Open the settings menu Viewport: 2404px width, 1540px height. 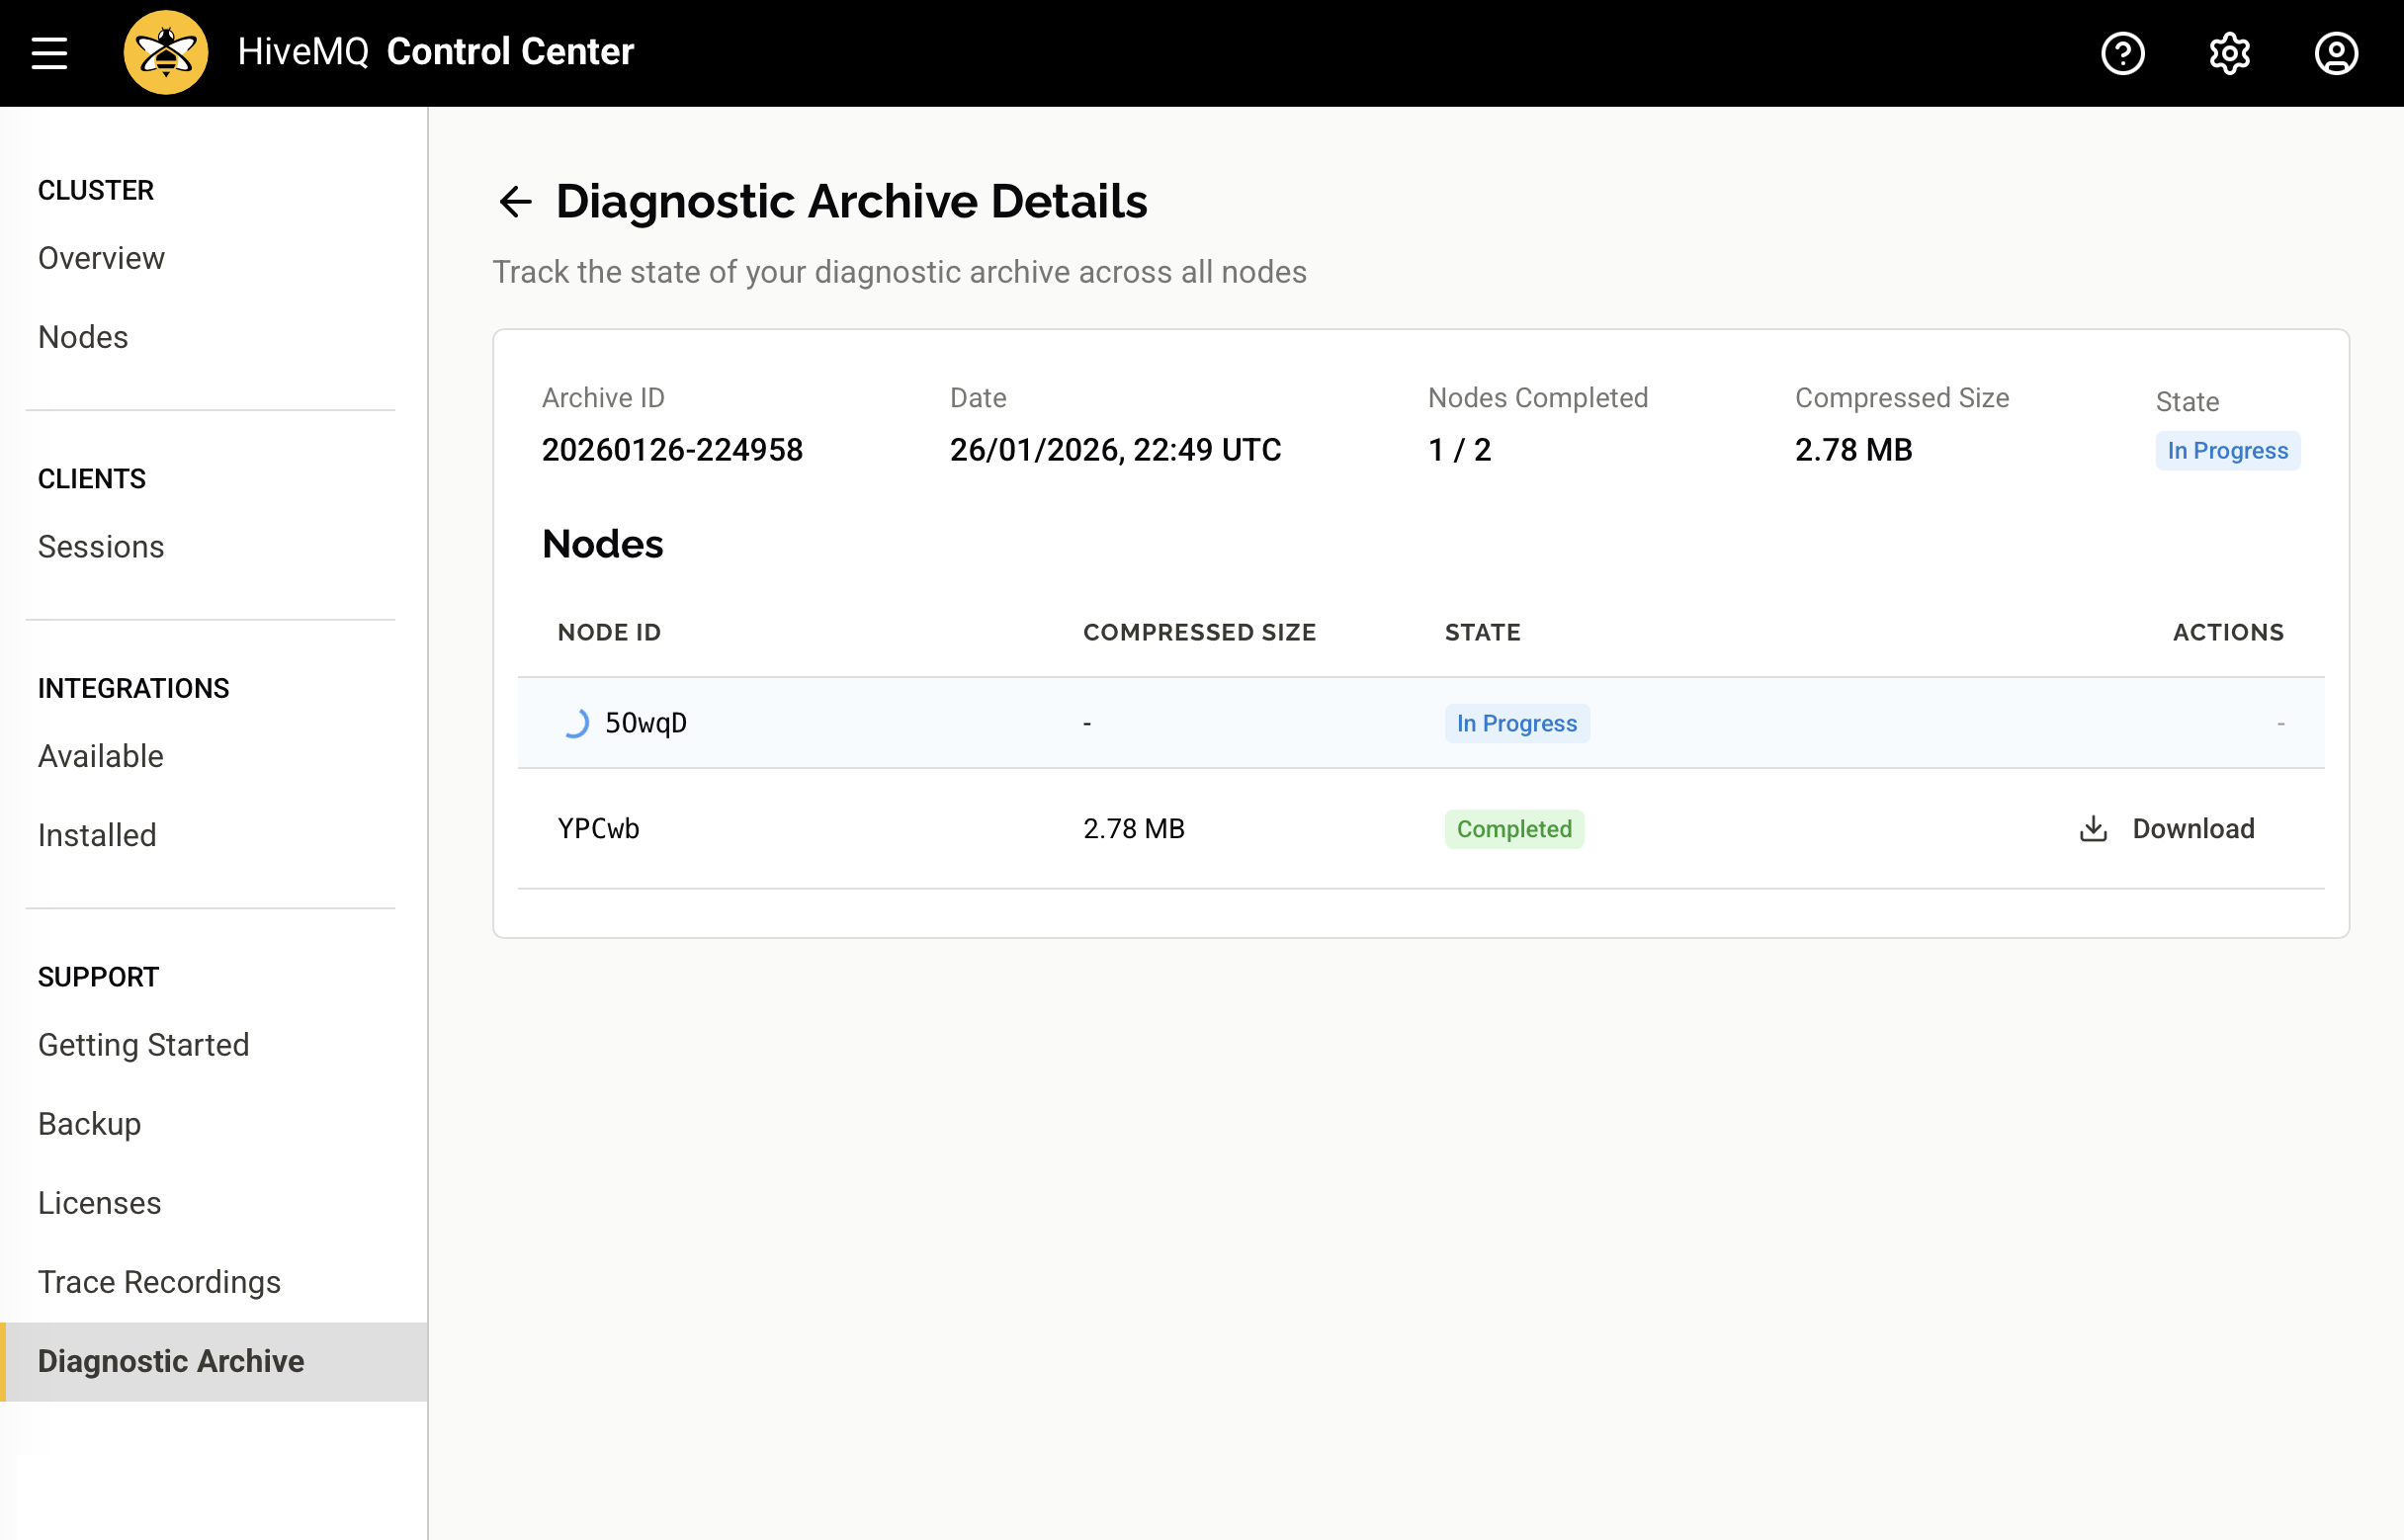pyautogui.click(x=2230, y=53)
